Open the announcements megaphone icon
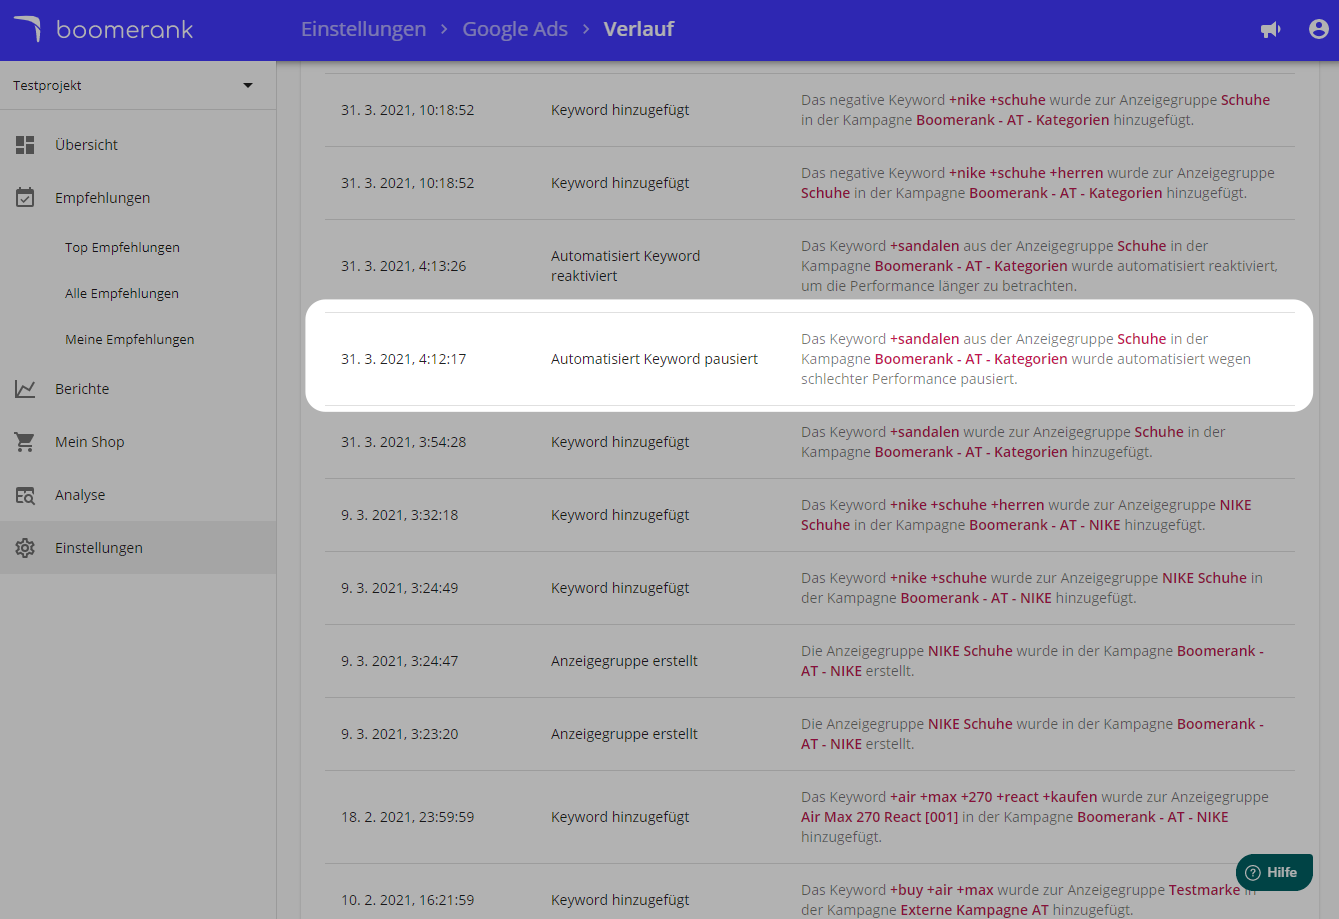 (1271, 30)
